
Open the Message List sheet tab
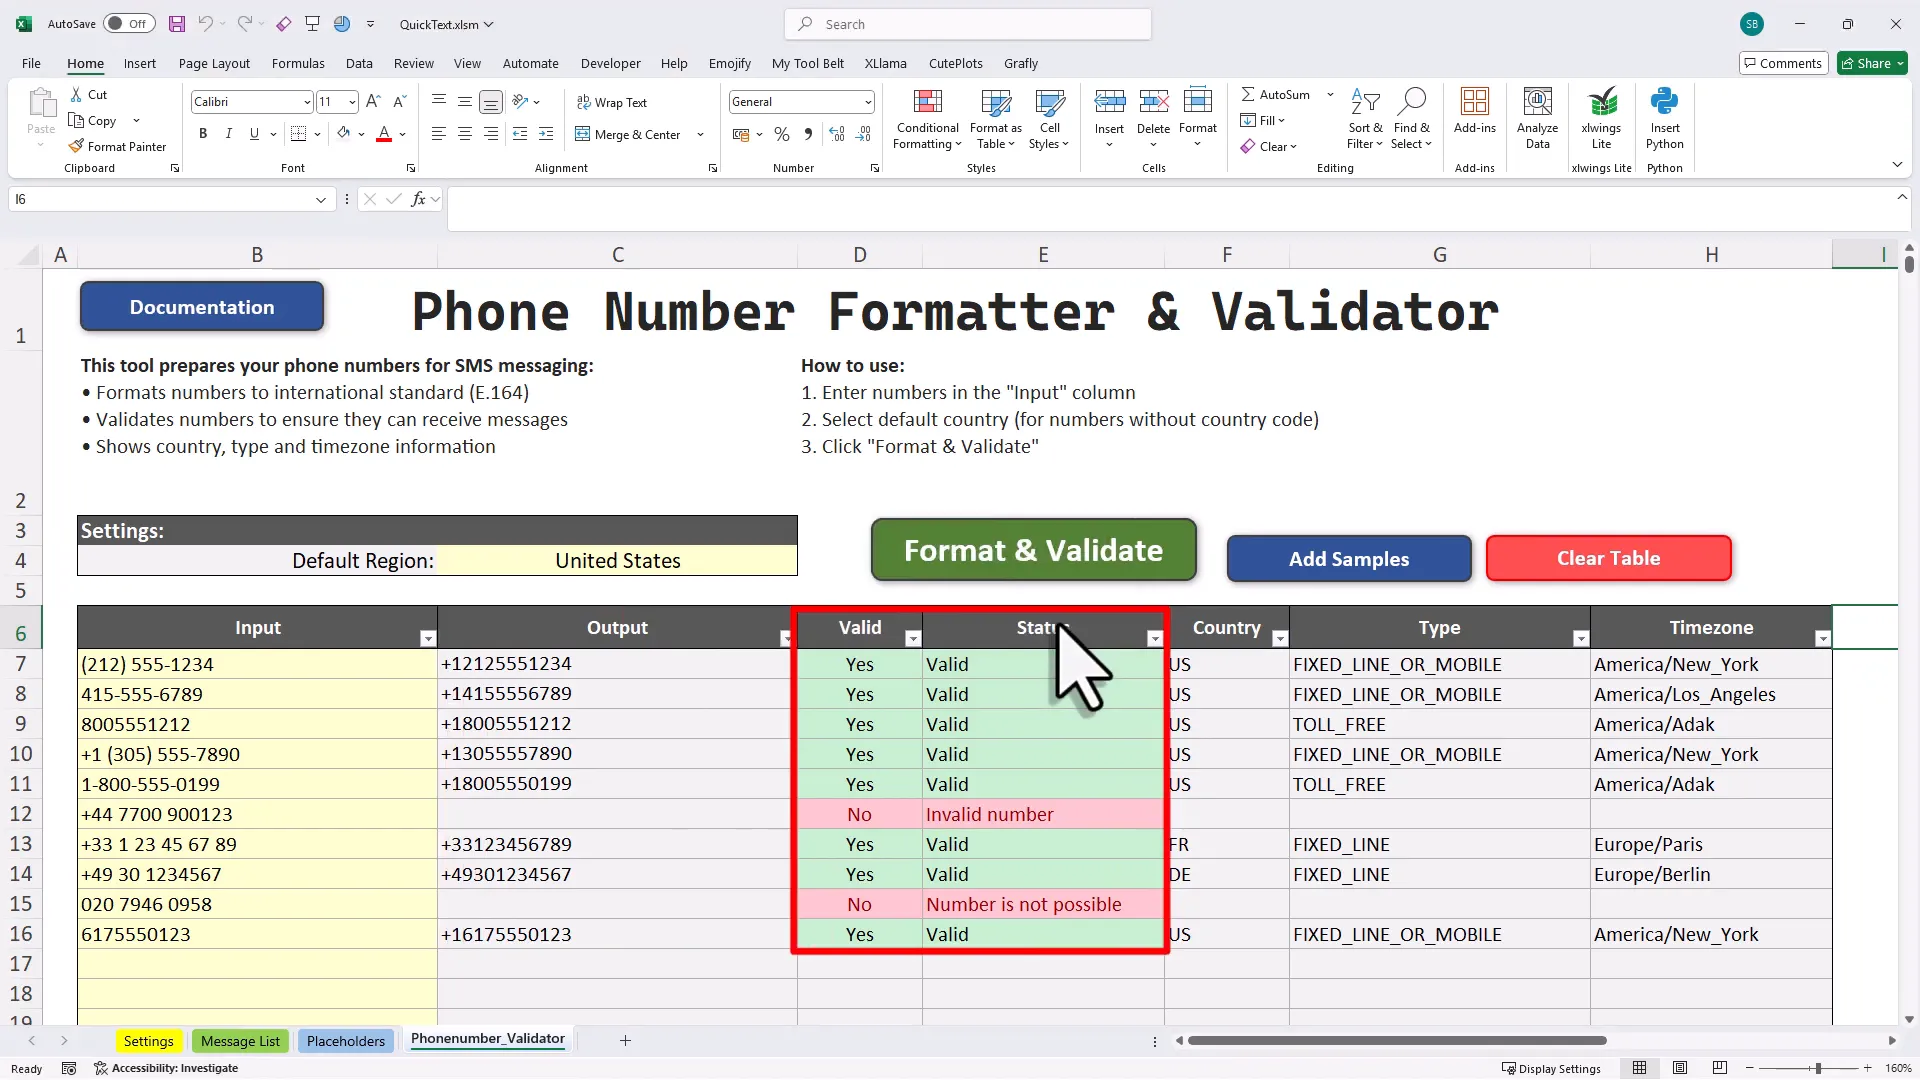click(x=240, y=1040)
